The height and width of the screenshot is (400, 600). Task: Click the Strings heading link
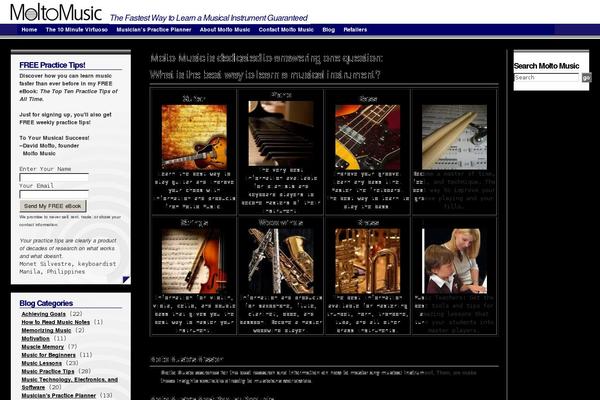(x=194, y=222)
